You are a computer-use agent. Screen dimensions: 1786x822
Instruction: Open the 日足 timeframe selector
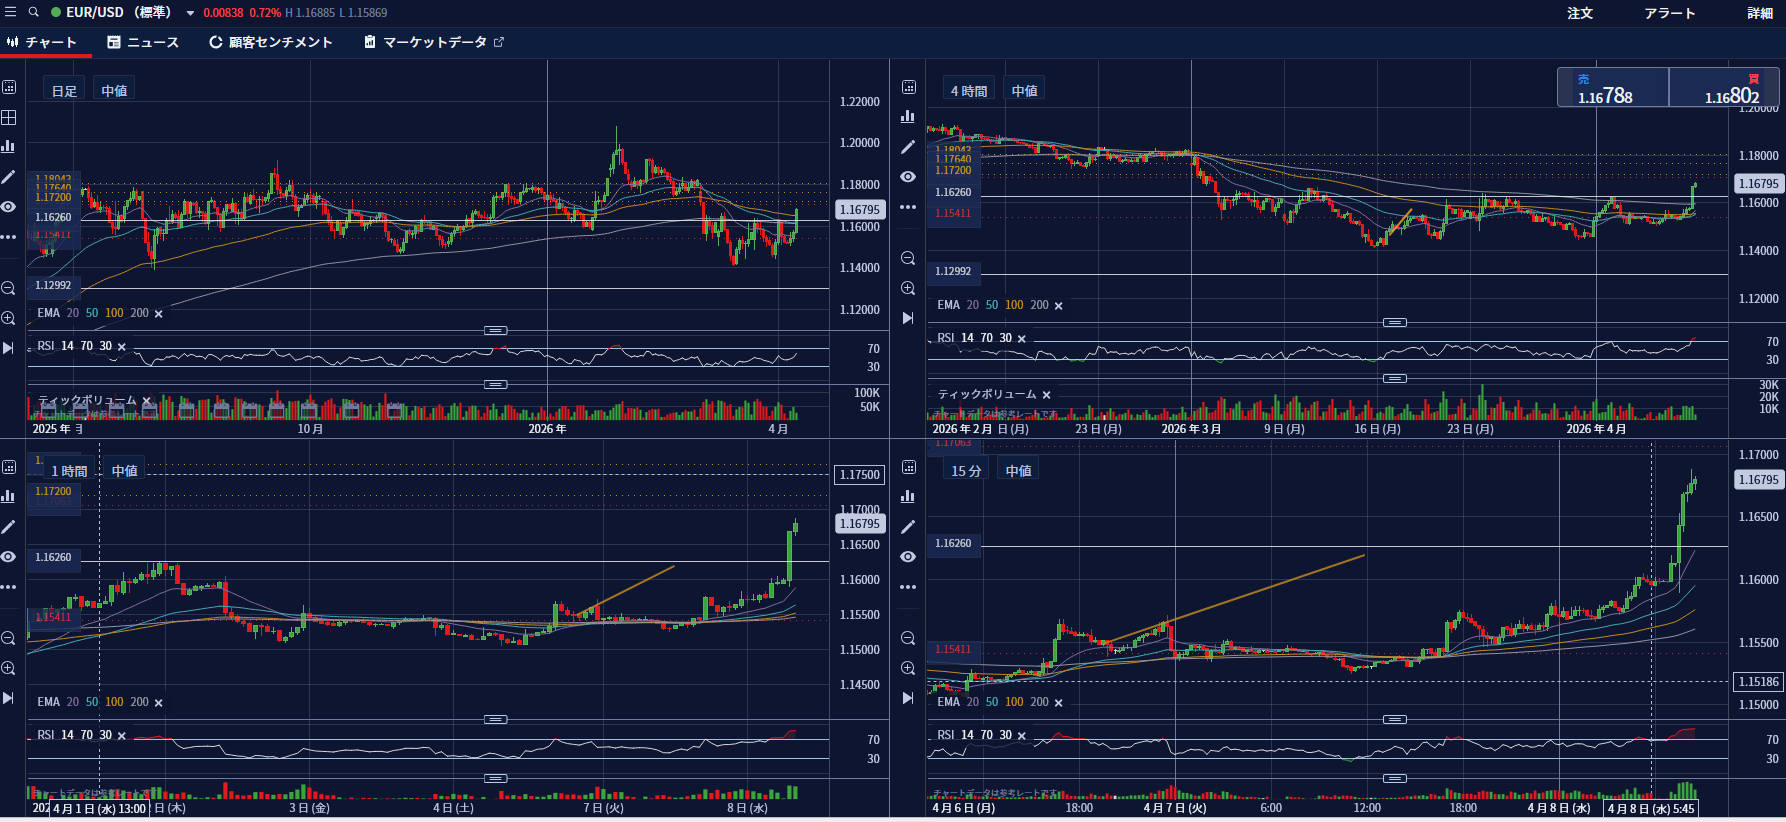(64, 91)
